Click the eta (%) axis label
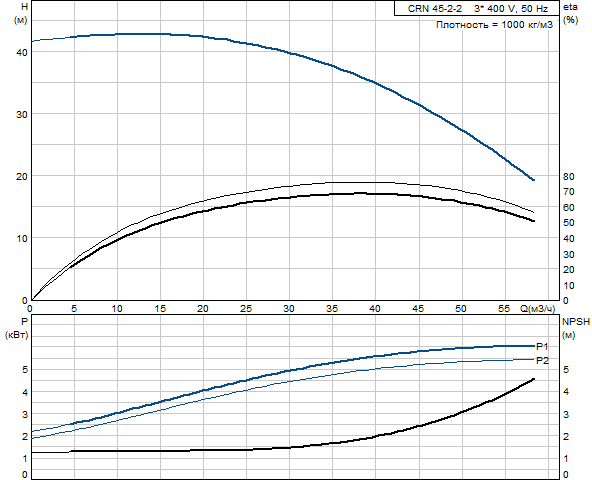The height and width of the screenshot is (480, 592). pyautogui.click(x=570, y=13)
